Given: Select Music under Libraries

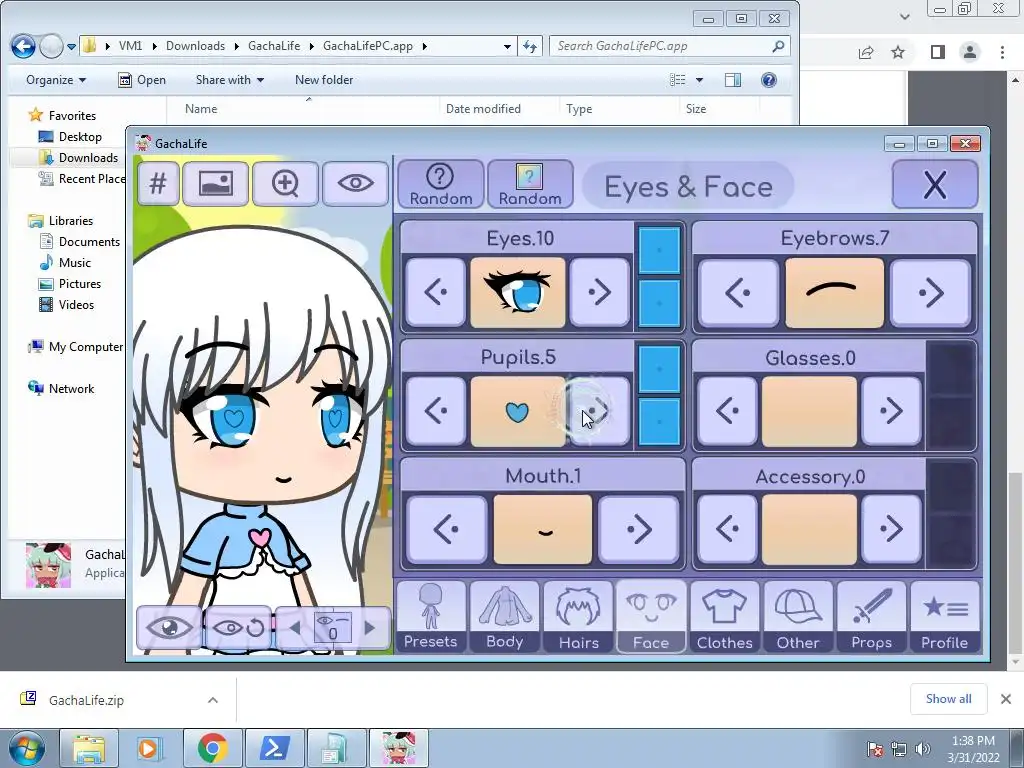Looking at the screenshot, I should (x=65, y=263).
